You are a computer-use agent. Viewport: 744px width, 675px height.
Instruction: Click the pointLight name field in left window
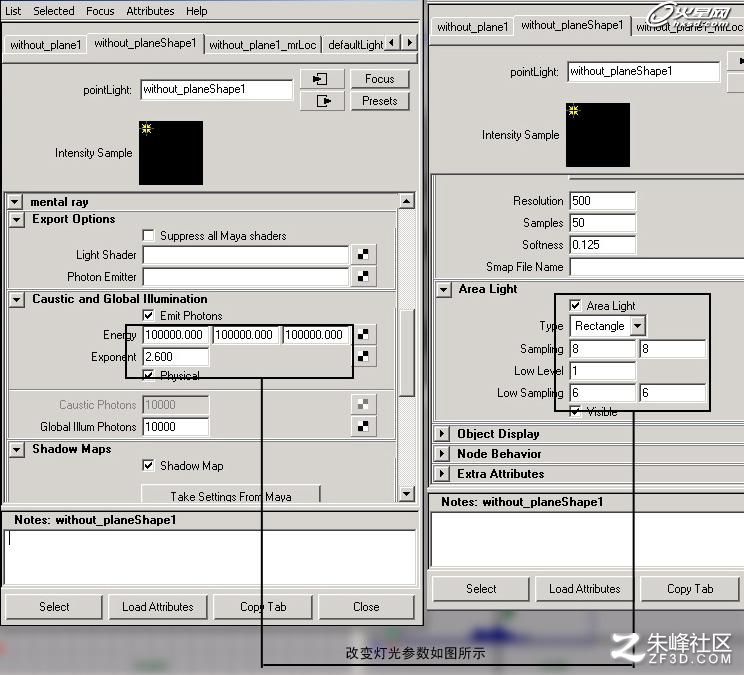(x=216, y=89)
